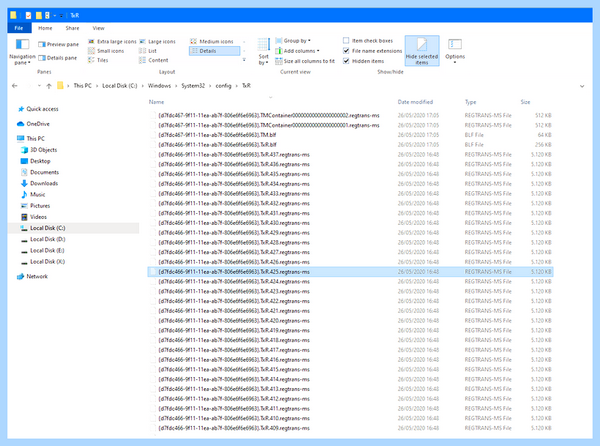Toggle the Details pane
600x446 pixels.
57,58
